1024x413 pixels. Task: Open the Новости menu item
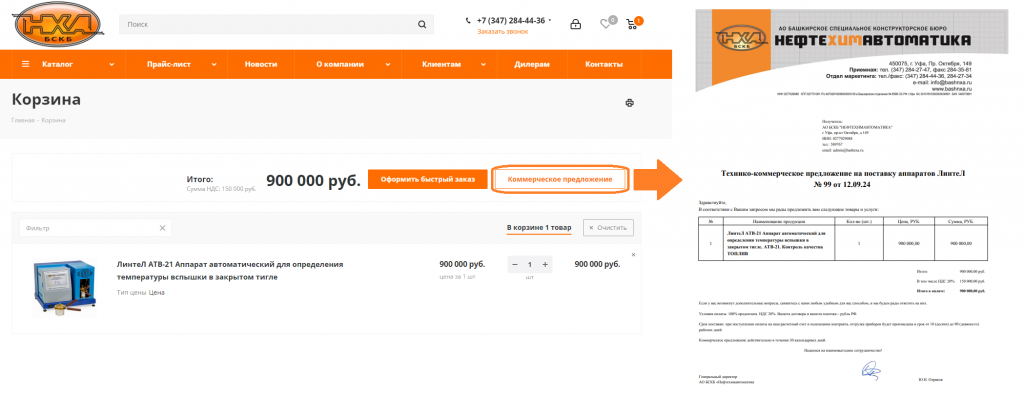(261, 65)
